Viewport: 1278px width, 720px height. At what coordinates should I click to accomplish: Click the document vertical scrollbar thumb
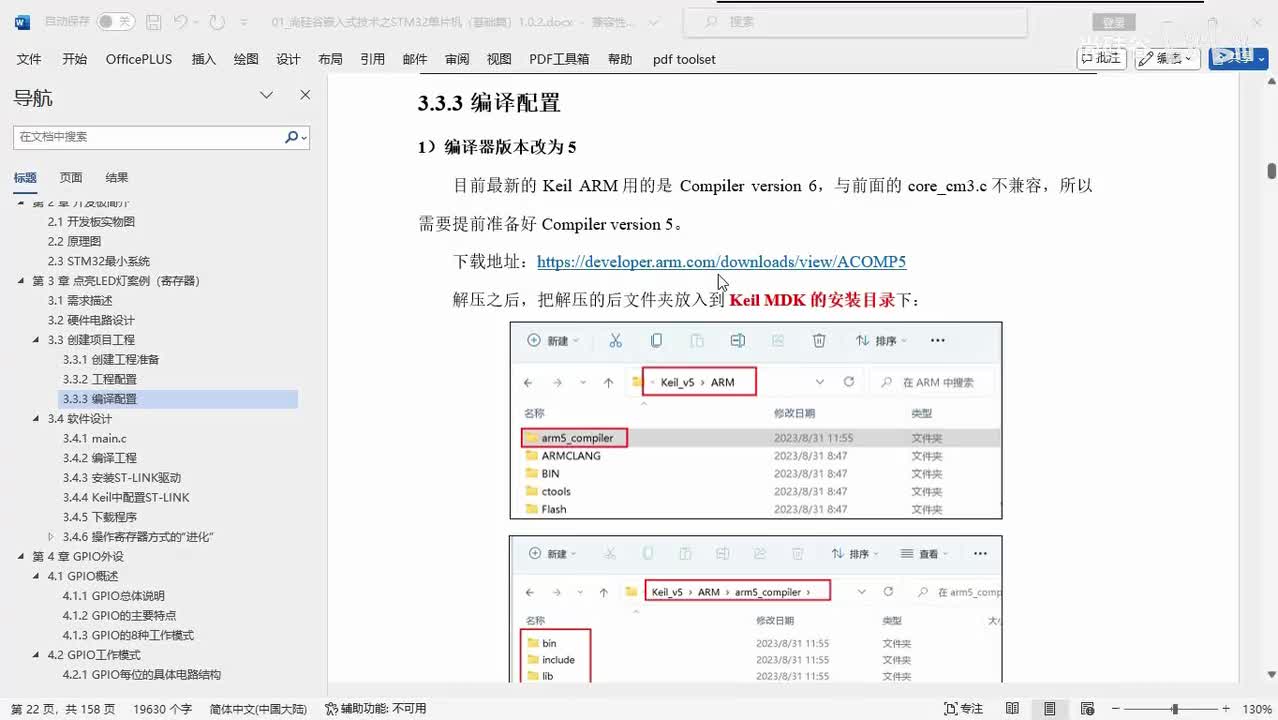(1271, 171)
